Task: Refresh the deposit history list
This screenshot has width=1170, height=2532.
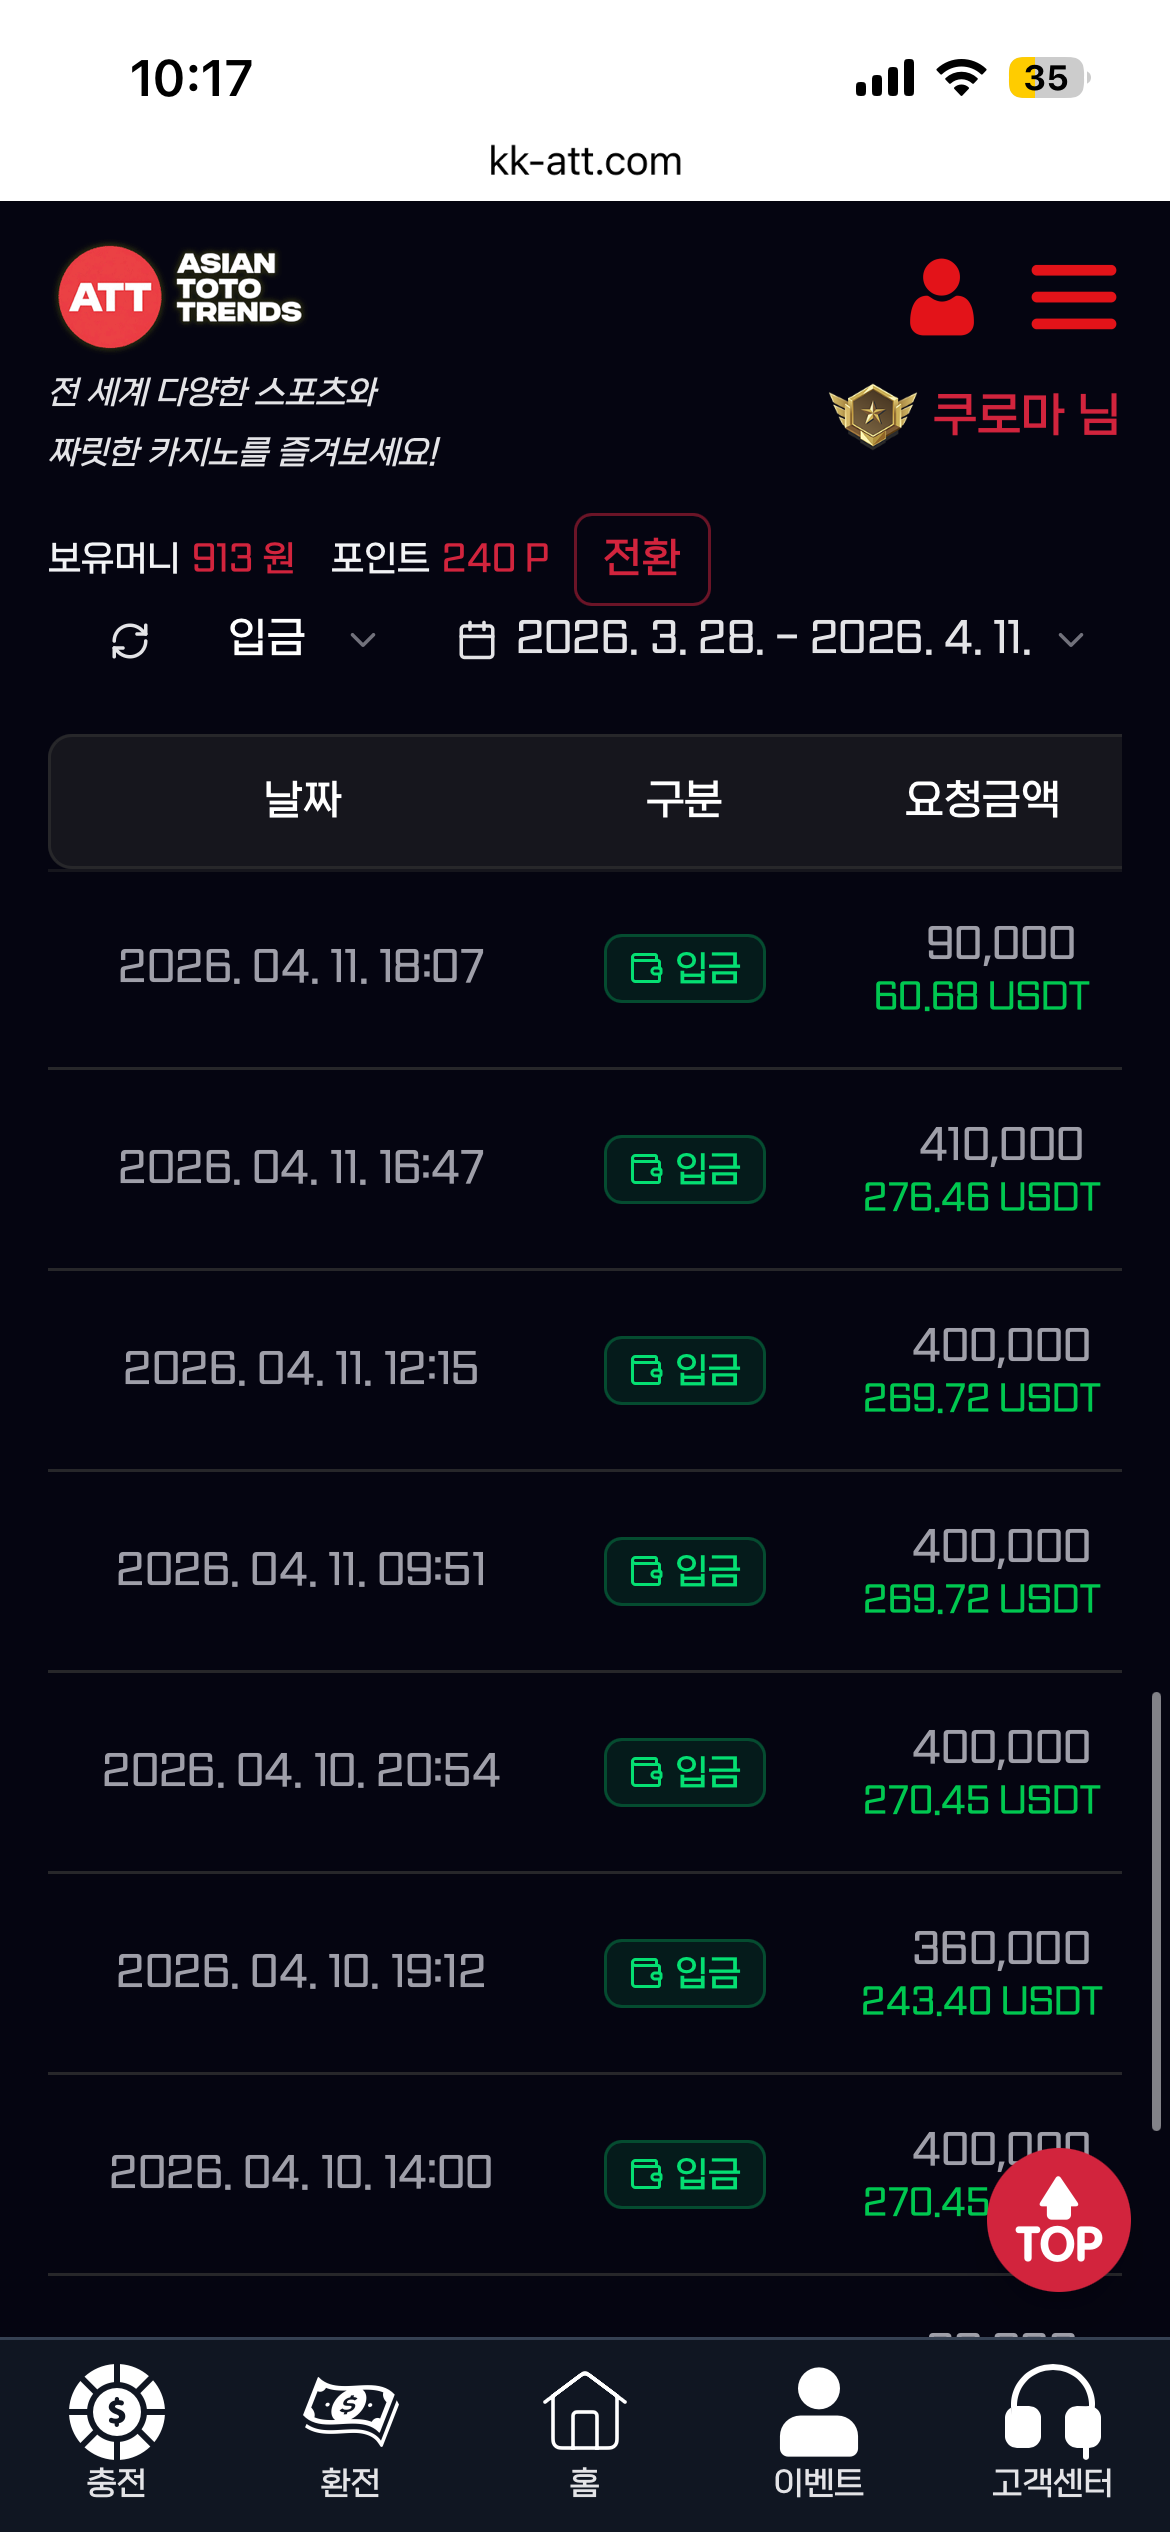Action: point(130,640)
